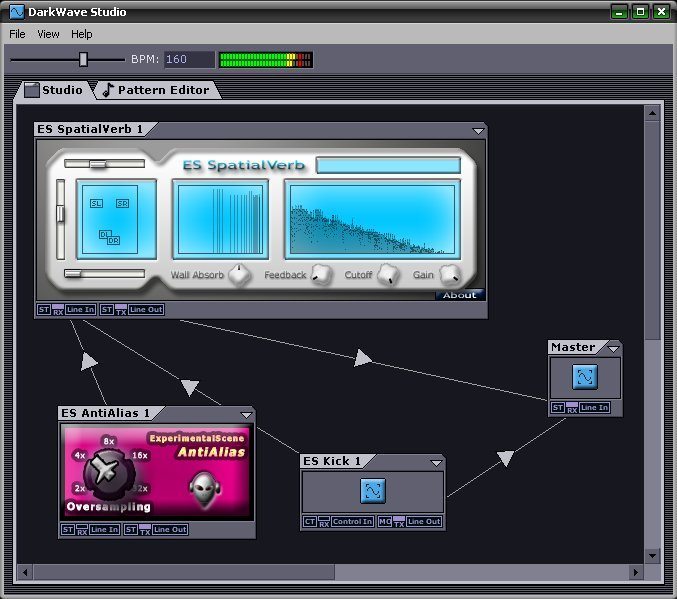Click the About button in SpatialVerb
Image resolution: width=677 pixels, height=599 pixels.
pos(459,295)
